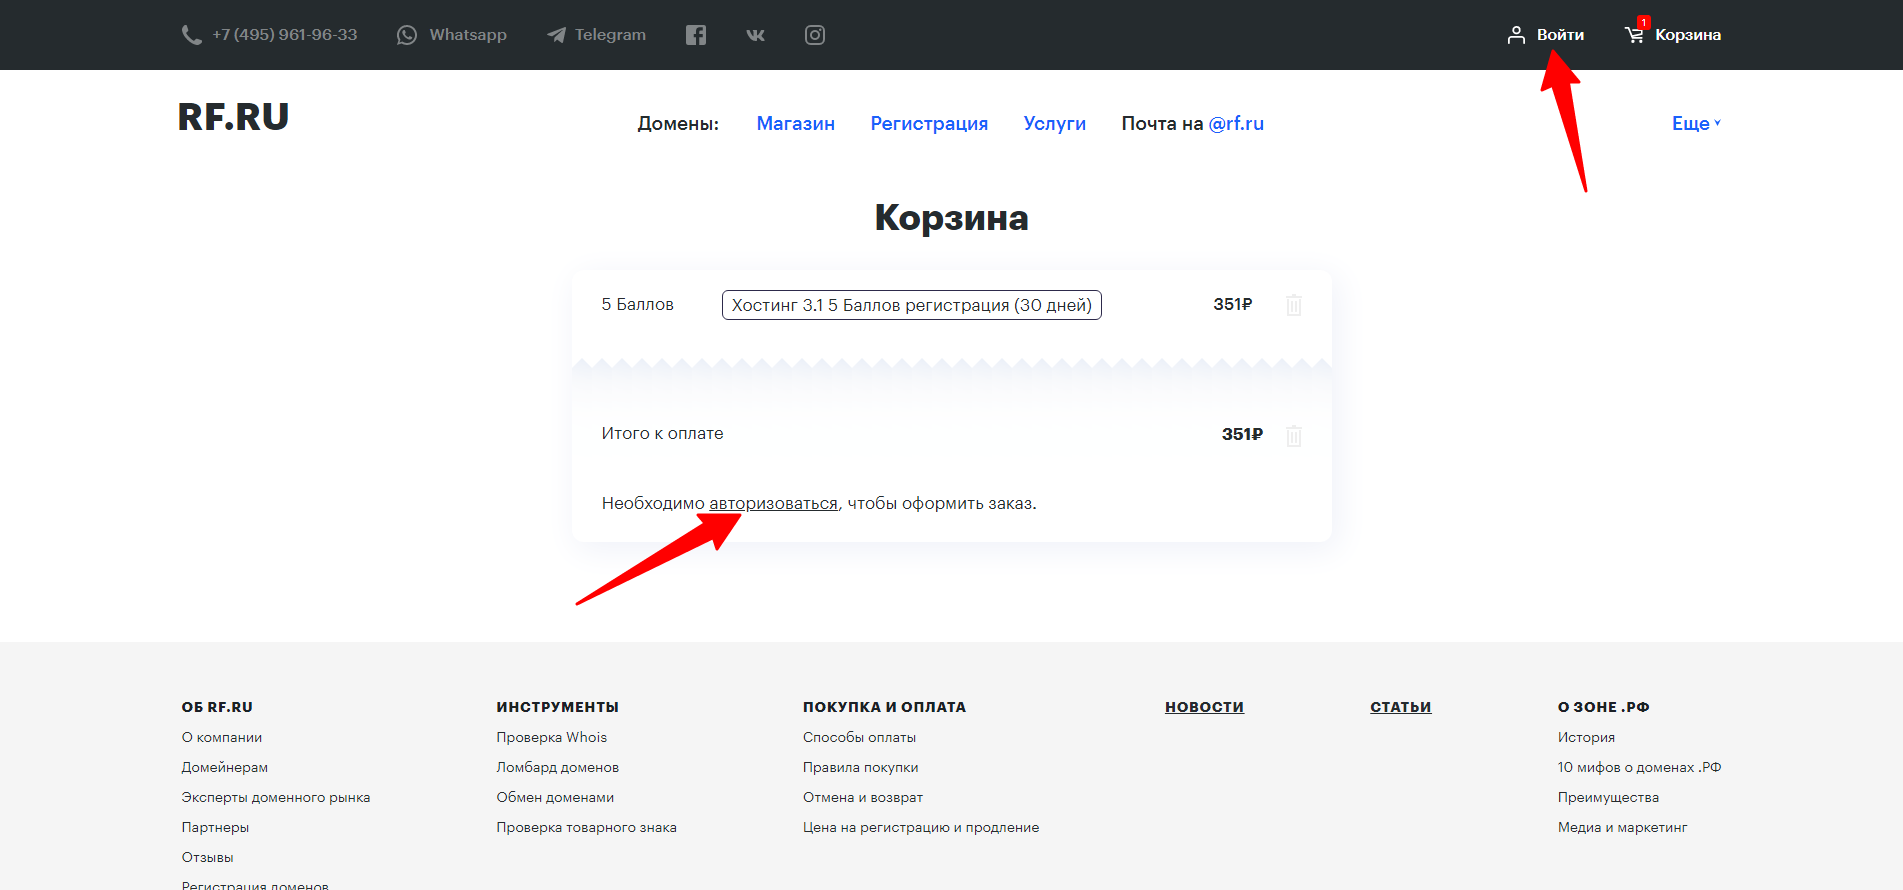Click the phone number +7 (495) 961-96-33

[284, 35]
